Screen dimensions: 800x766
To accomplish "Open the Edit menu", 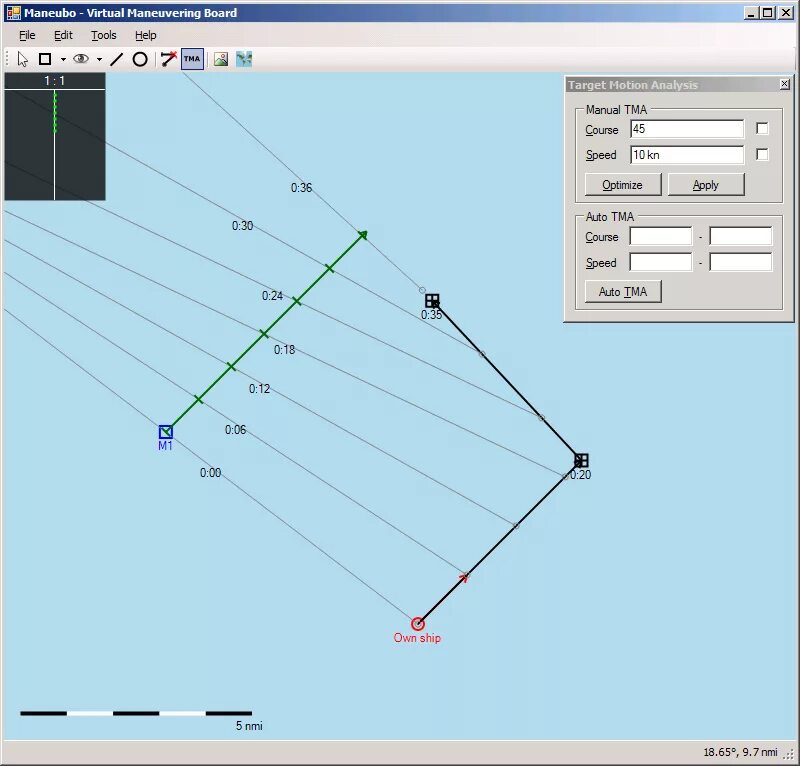I will [x=63, y=34].
